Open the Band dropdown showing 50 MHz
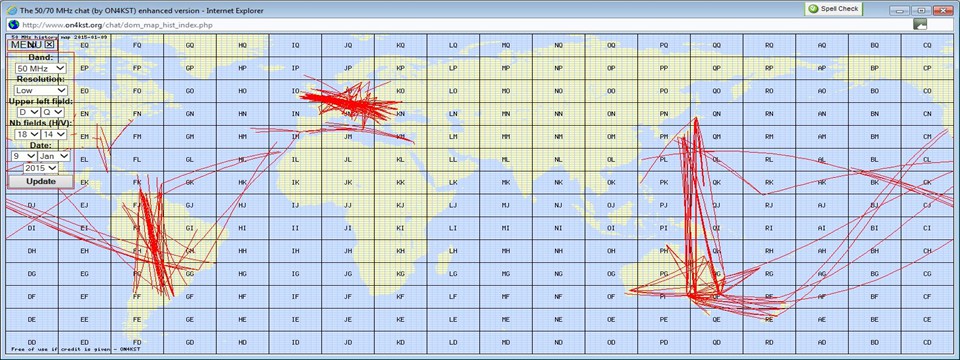The width and height of the screenshot is (960, 360). (41, 68)
